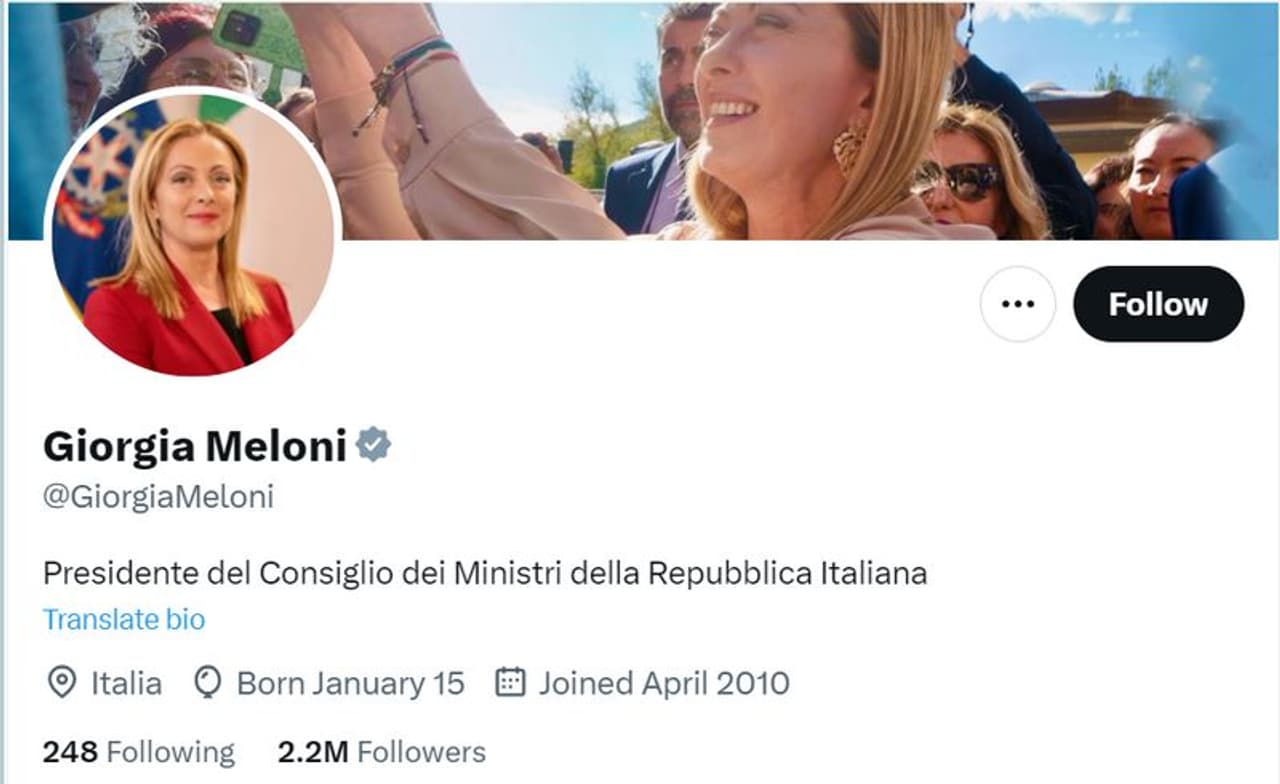Open the 248 Following list

pos(139,752)
